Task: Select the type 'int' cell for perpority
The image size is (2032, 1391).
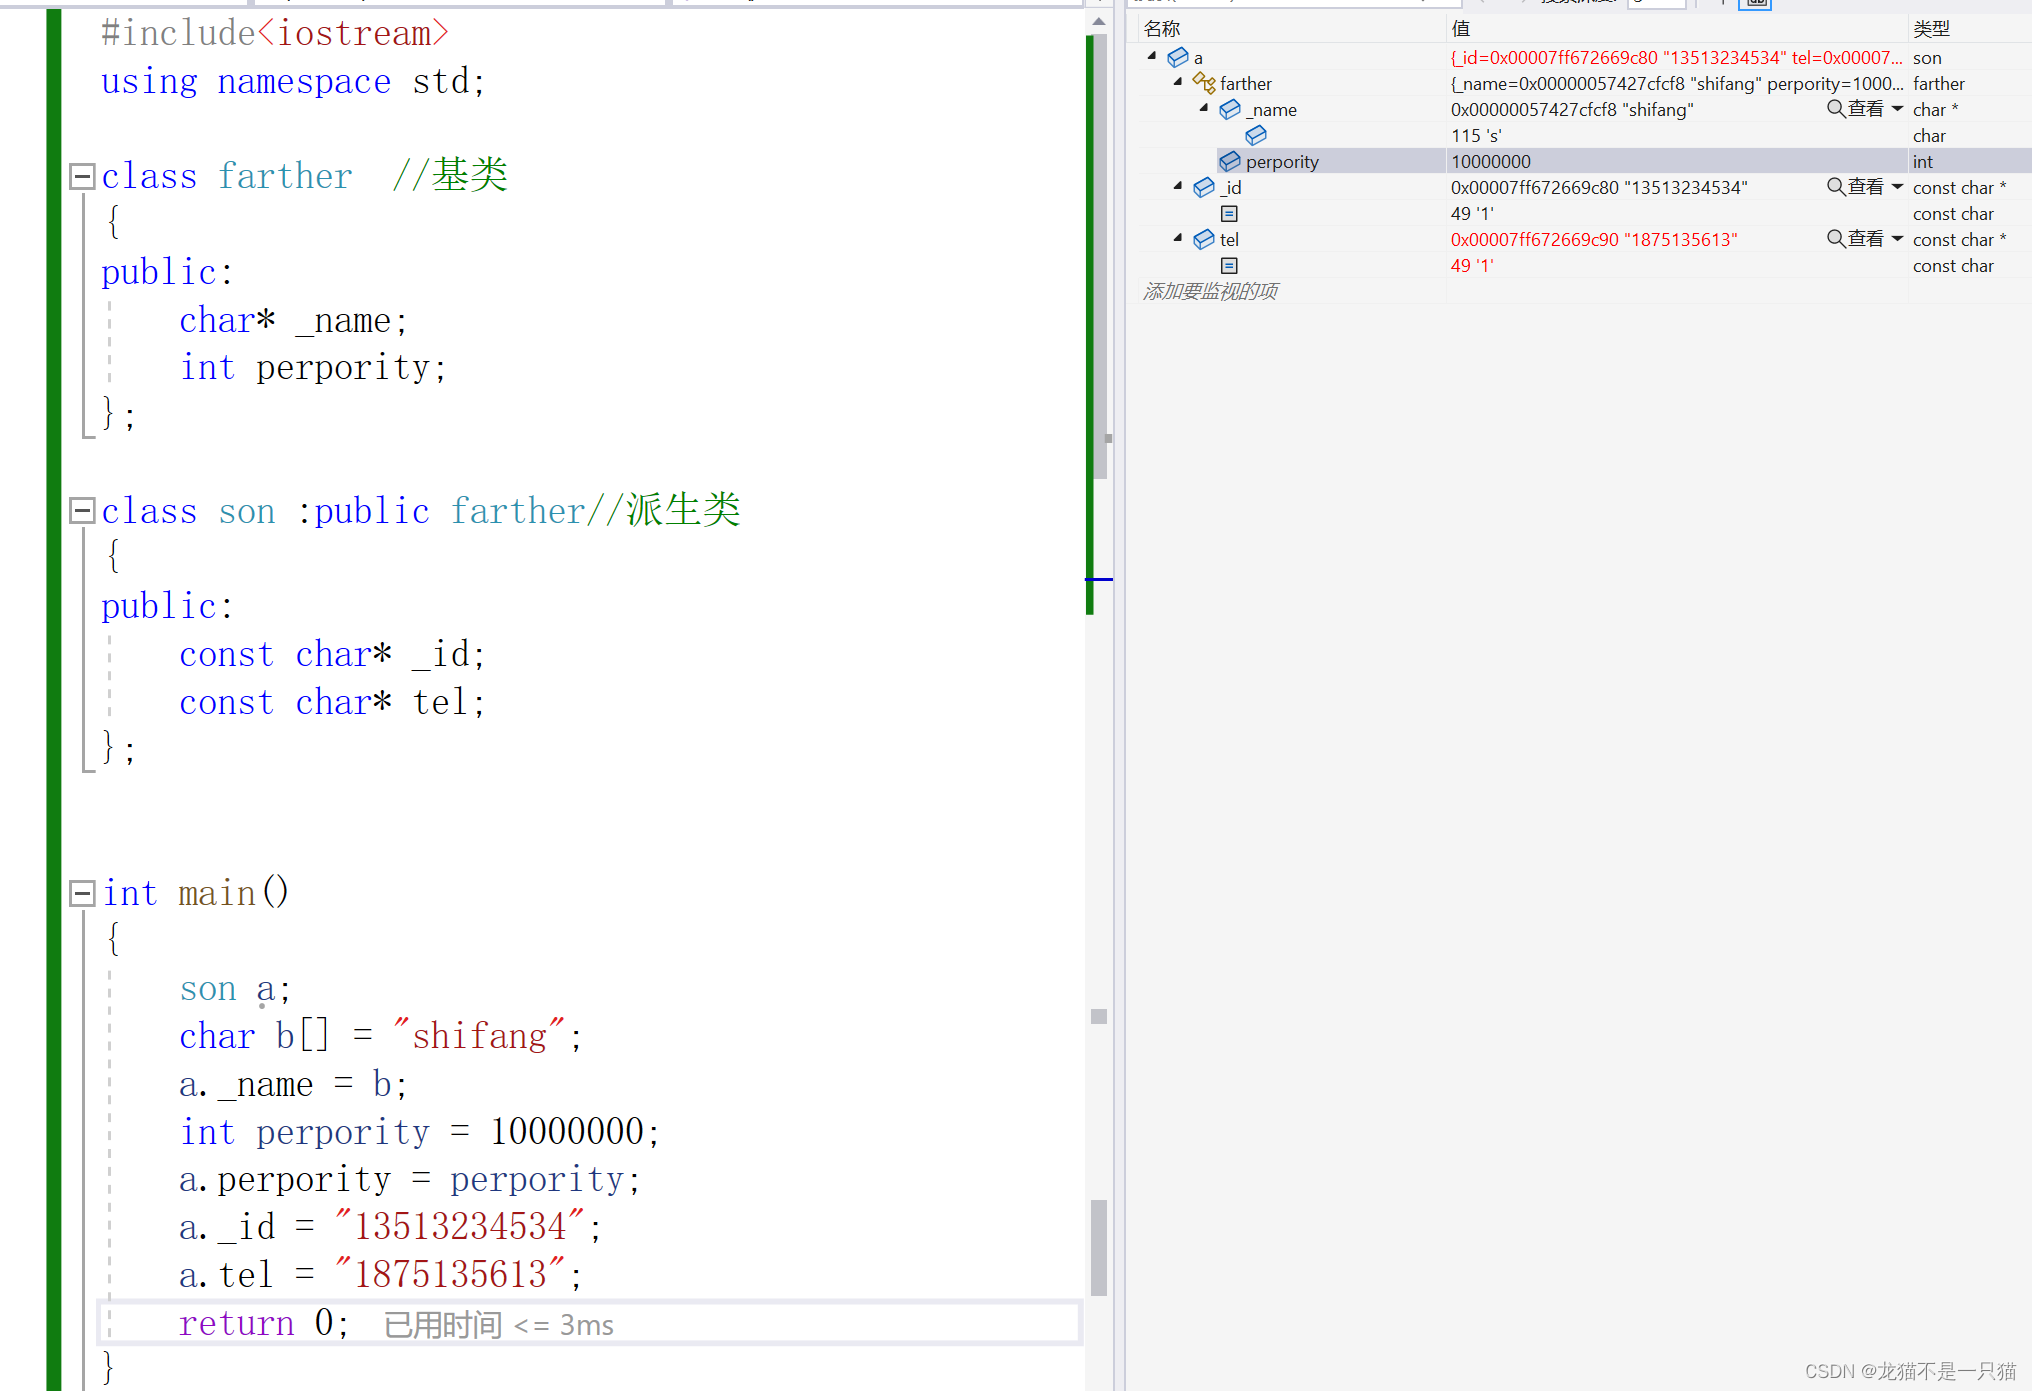Action: click(x=1969, y=161)
